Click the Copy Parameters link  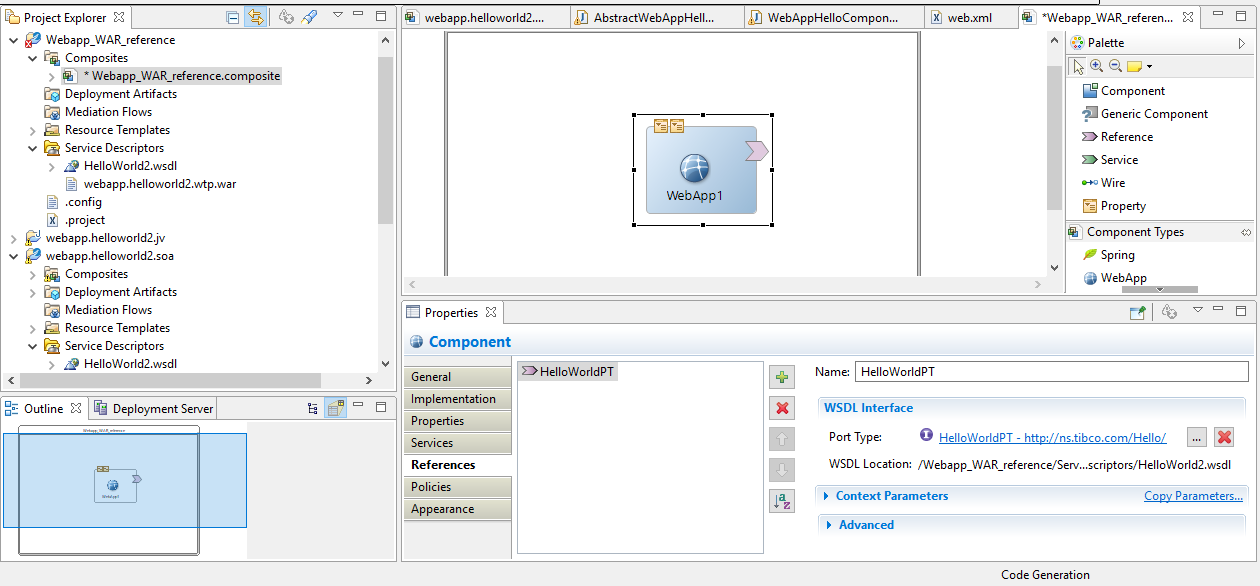(x=1193, y=496)
